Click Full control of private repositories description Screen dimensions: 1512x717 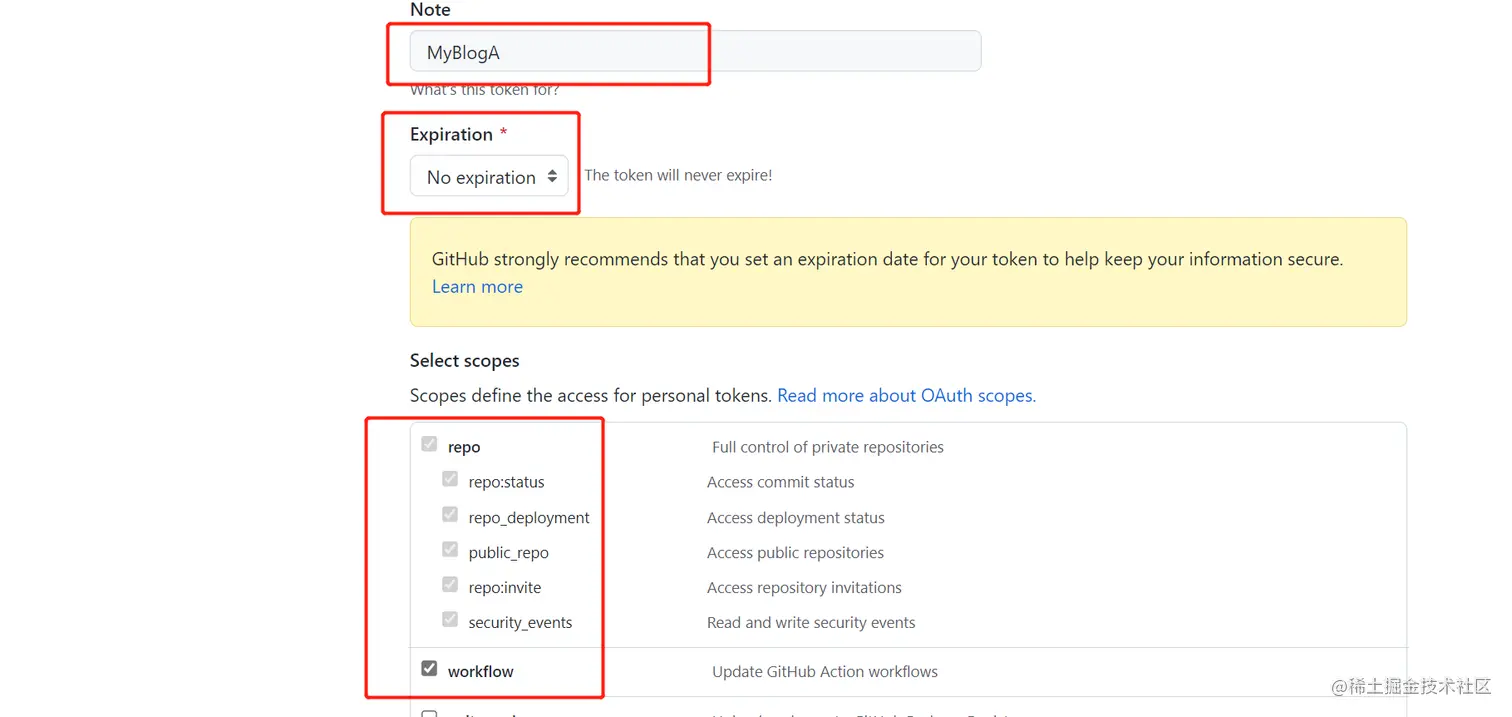tap(827, 448)
